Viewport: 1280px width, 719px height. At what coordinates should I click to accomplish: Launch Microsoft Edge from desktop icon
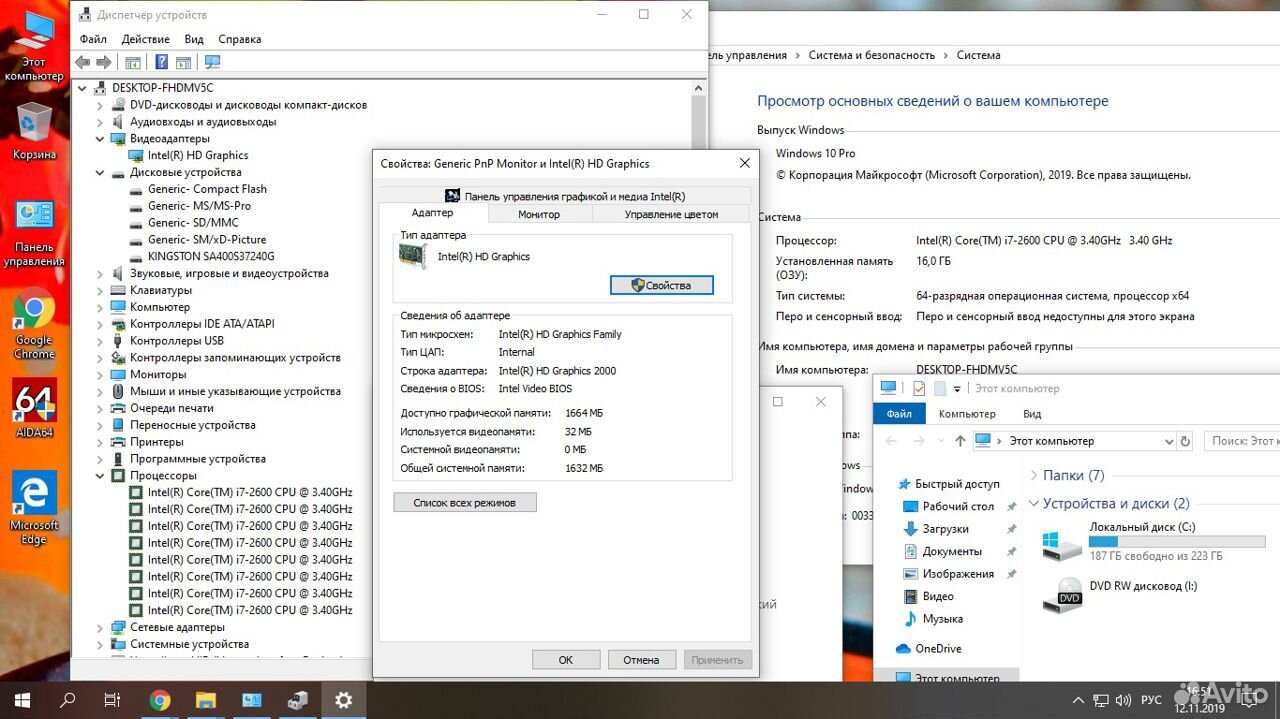click(x=34, y=508)
